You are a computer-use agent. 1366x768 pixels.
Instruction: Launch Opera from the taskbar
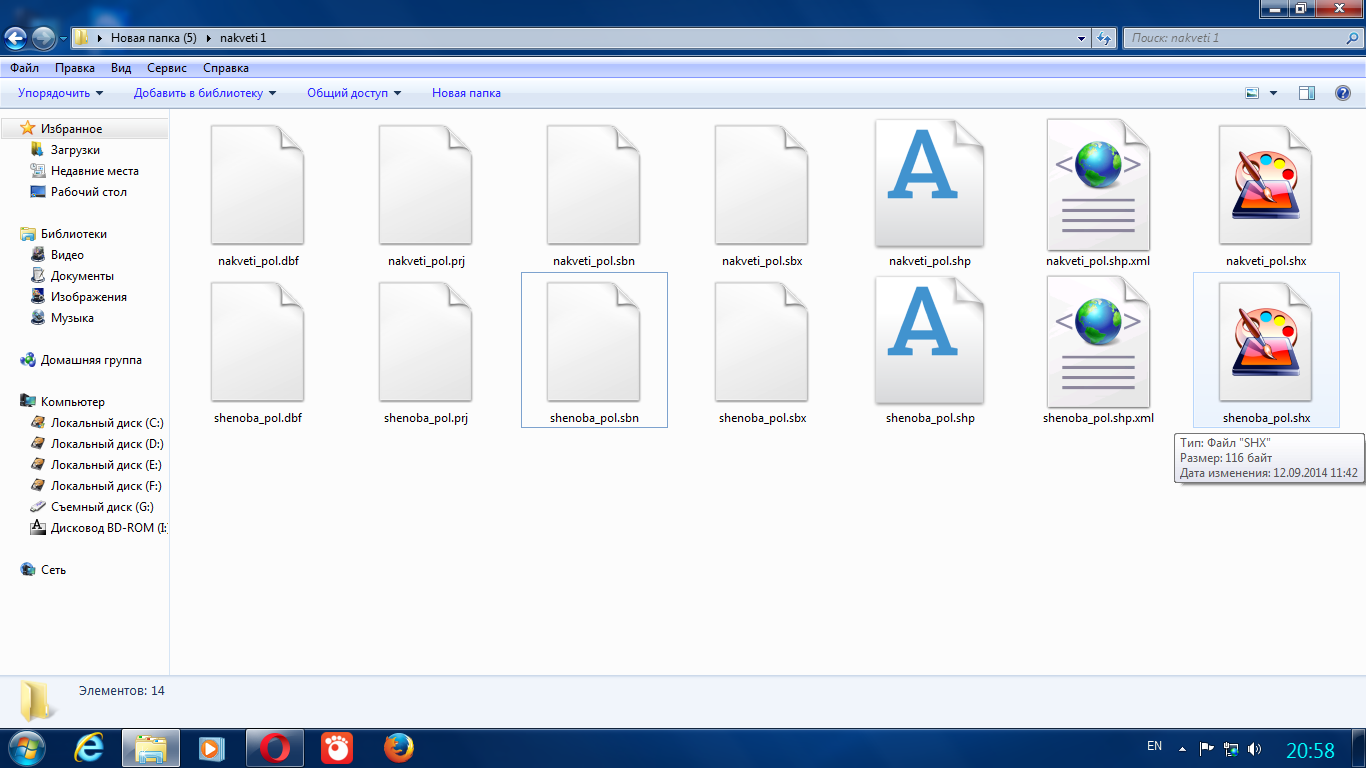275,747
